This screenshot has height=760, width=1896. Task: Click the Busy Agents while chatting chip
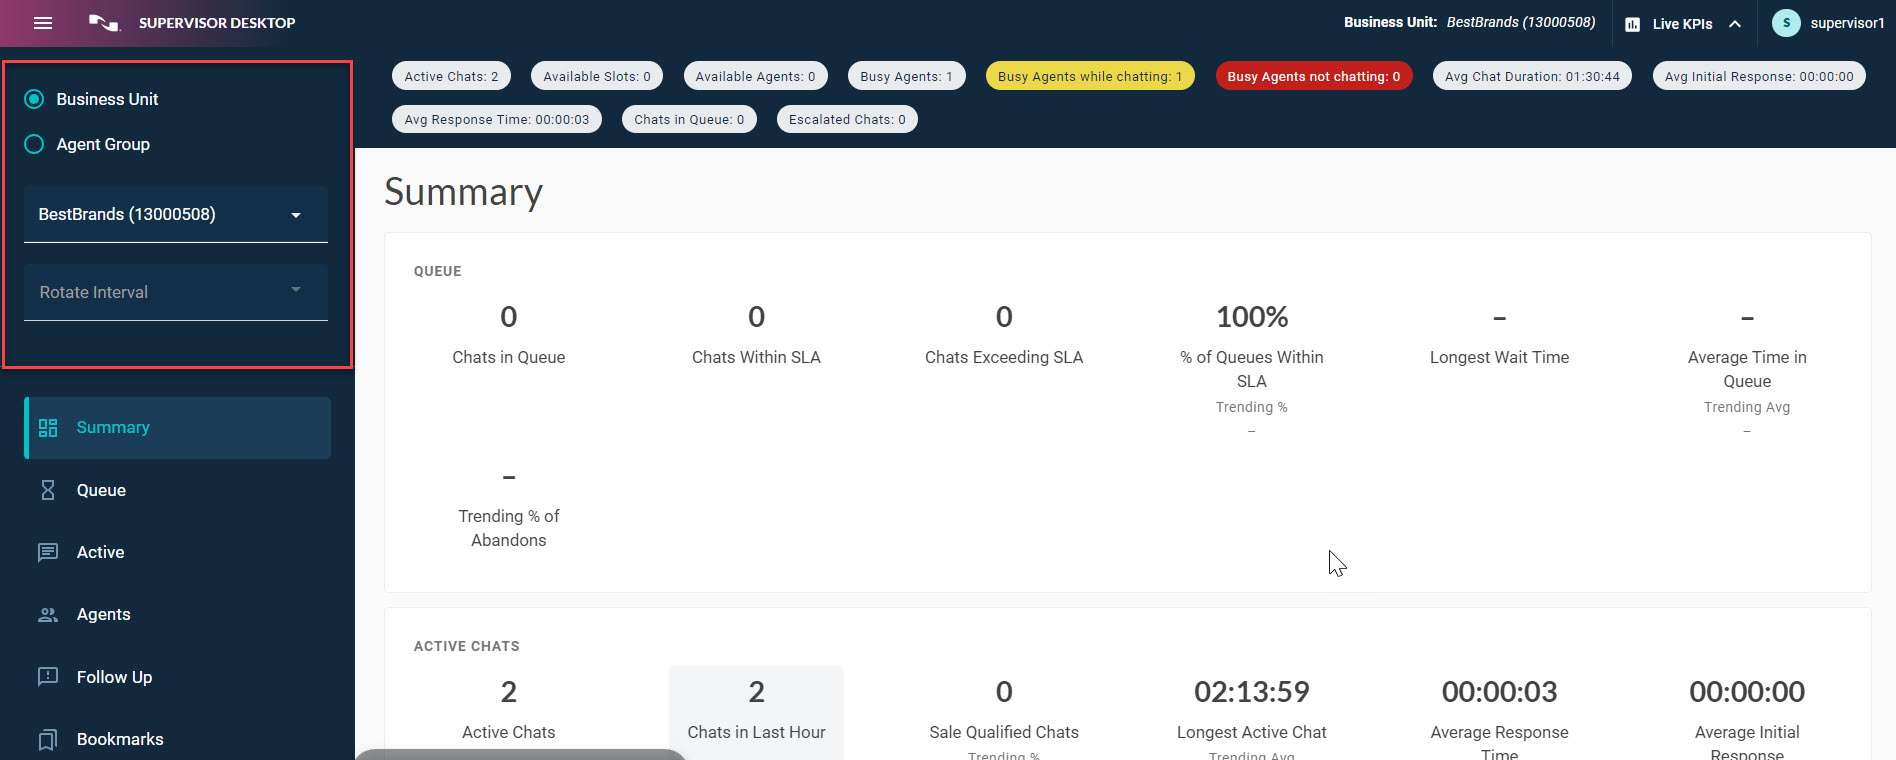pyautogui.click(x=1089, y=76)
